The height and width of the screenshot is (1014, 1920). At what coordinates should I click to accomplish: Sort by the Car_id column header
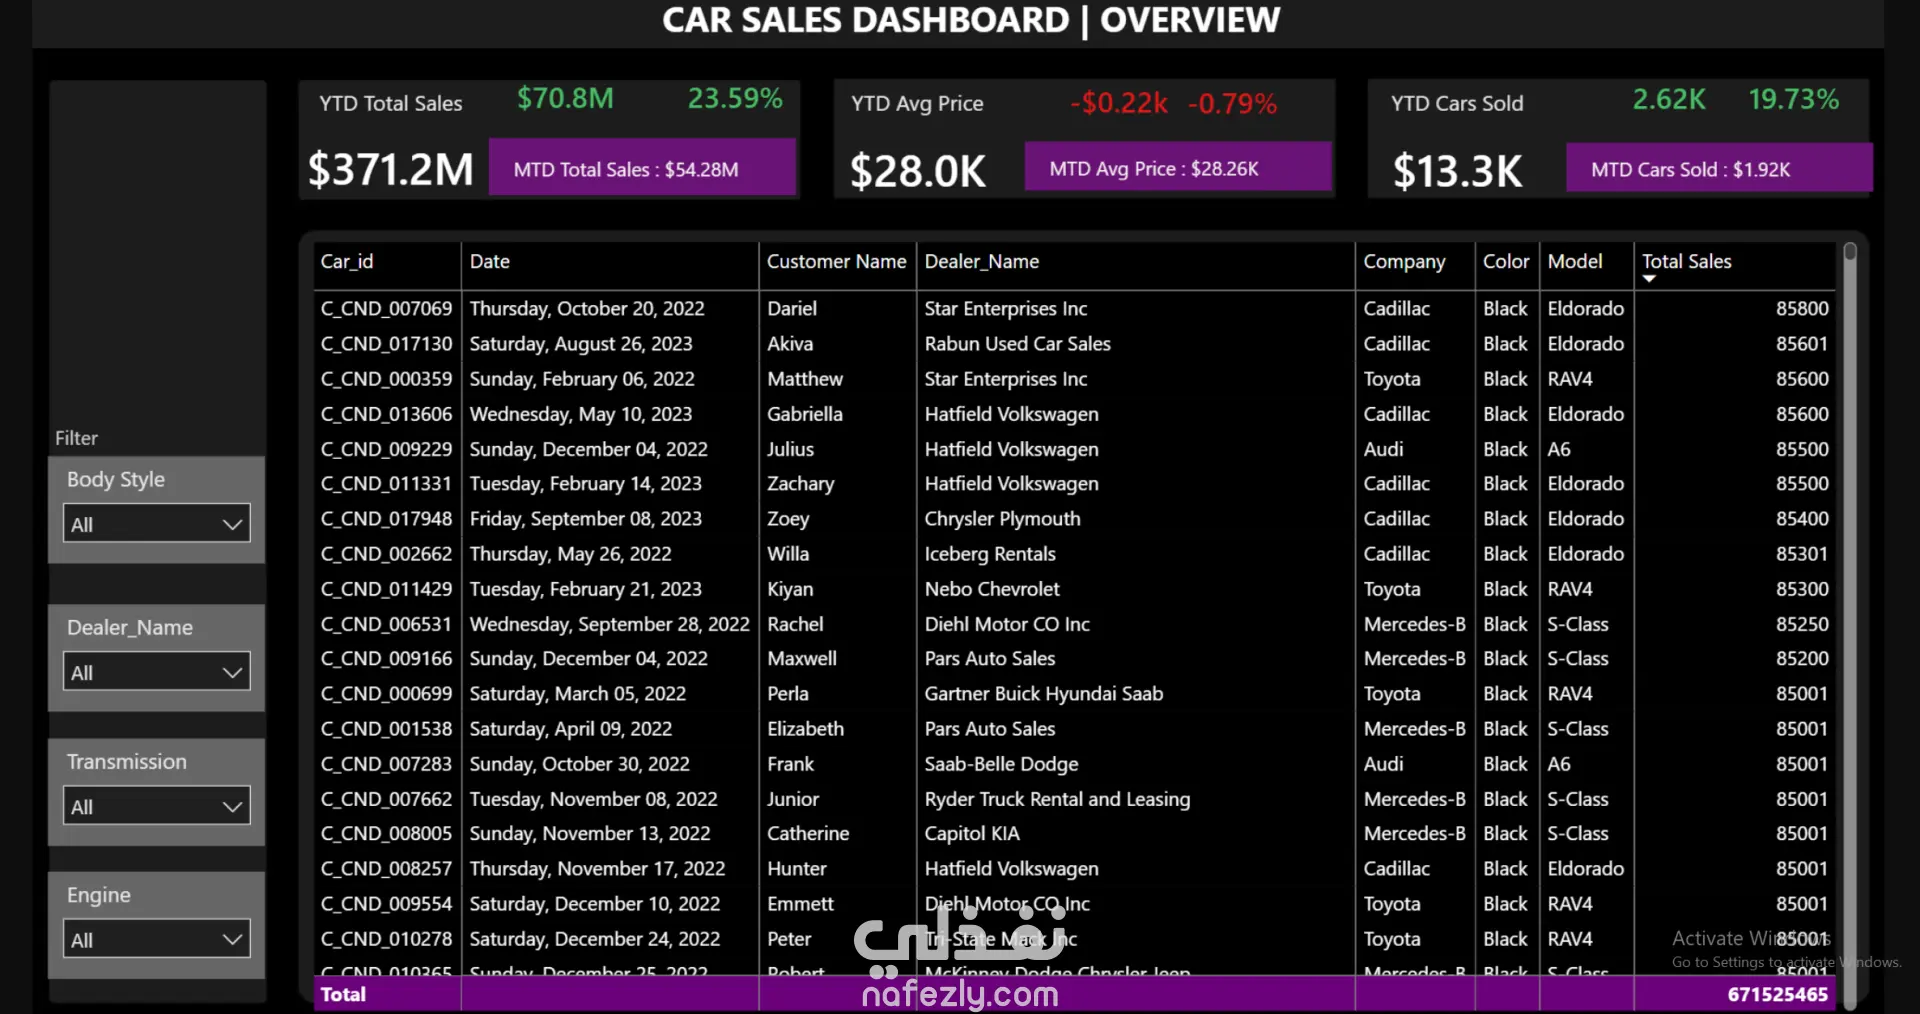tap(347, 262)
